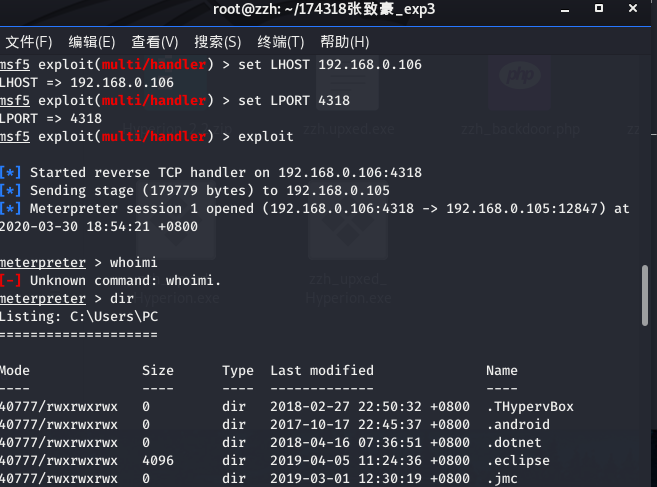This screenshot has height=487, width=657.
Task: Click the '.dotnet' directory name
Action: click(x=514, y=443)
